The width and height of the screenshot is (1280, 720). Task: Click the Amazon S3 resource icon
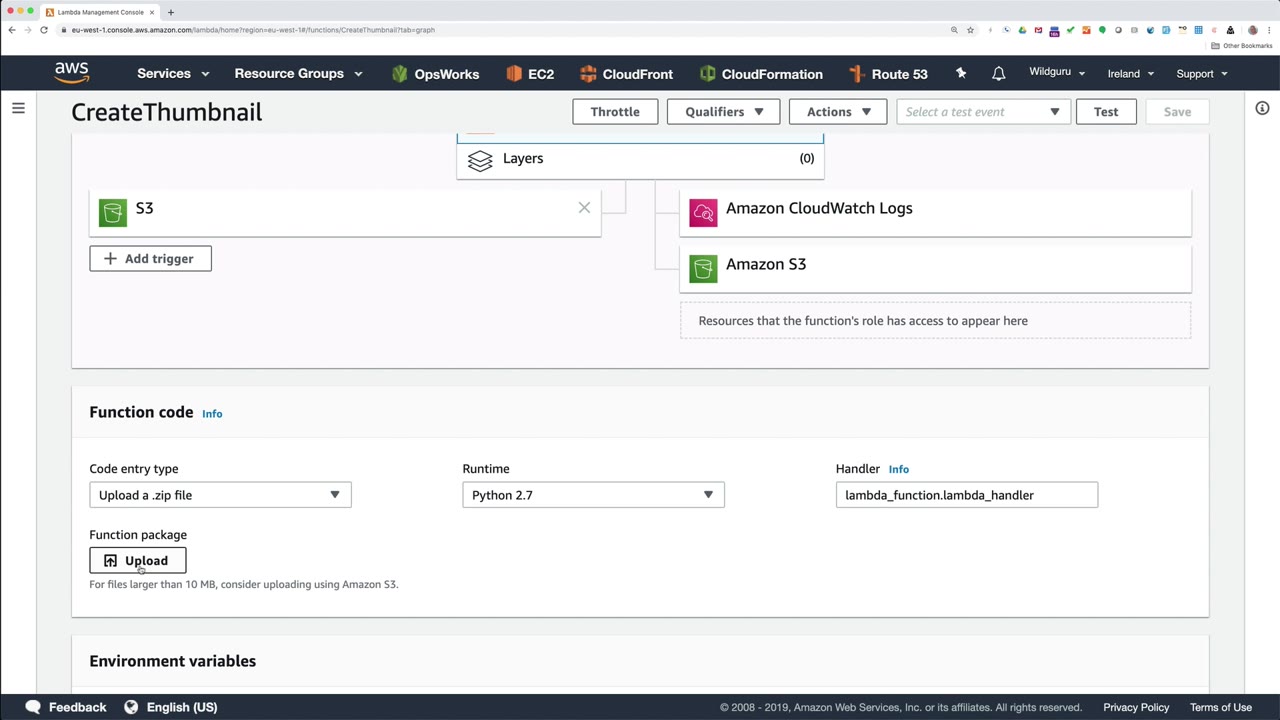703,268
